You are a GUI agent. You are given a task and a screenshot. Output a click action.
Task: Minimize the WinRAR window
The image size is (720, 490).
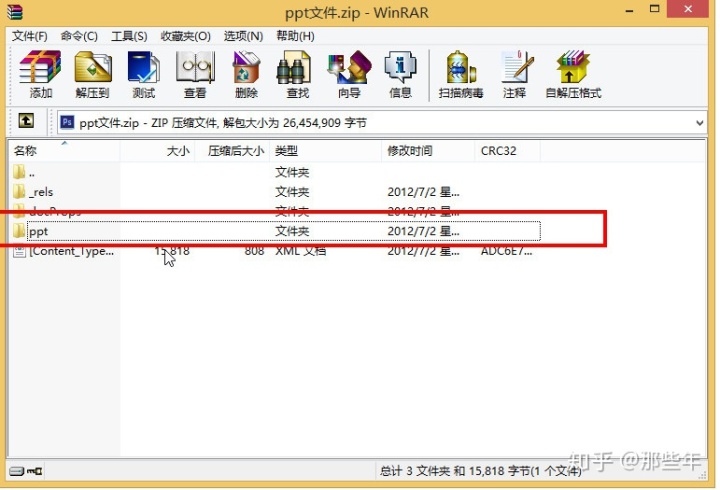(630, 10)
